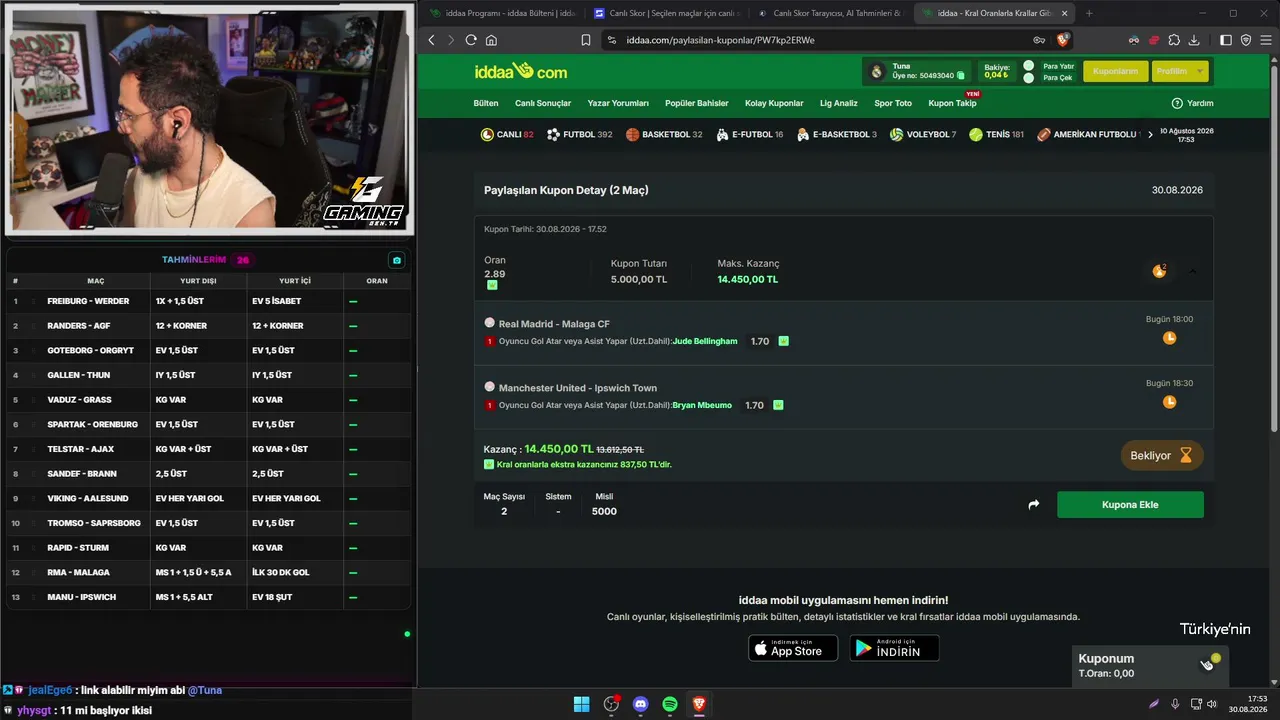
Task: Switch to Canlı Skor Tarayıcısı browser tab
Action: click(x=831, y=13)
